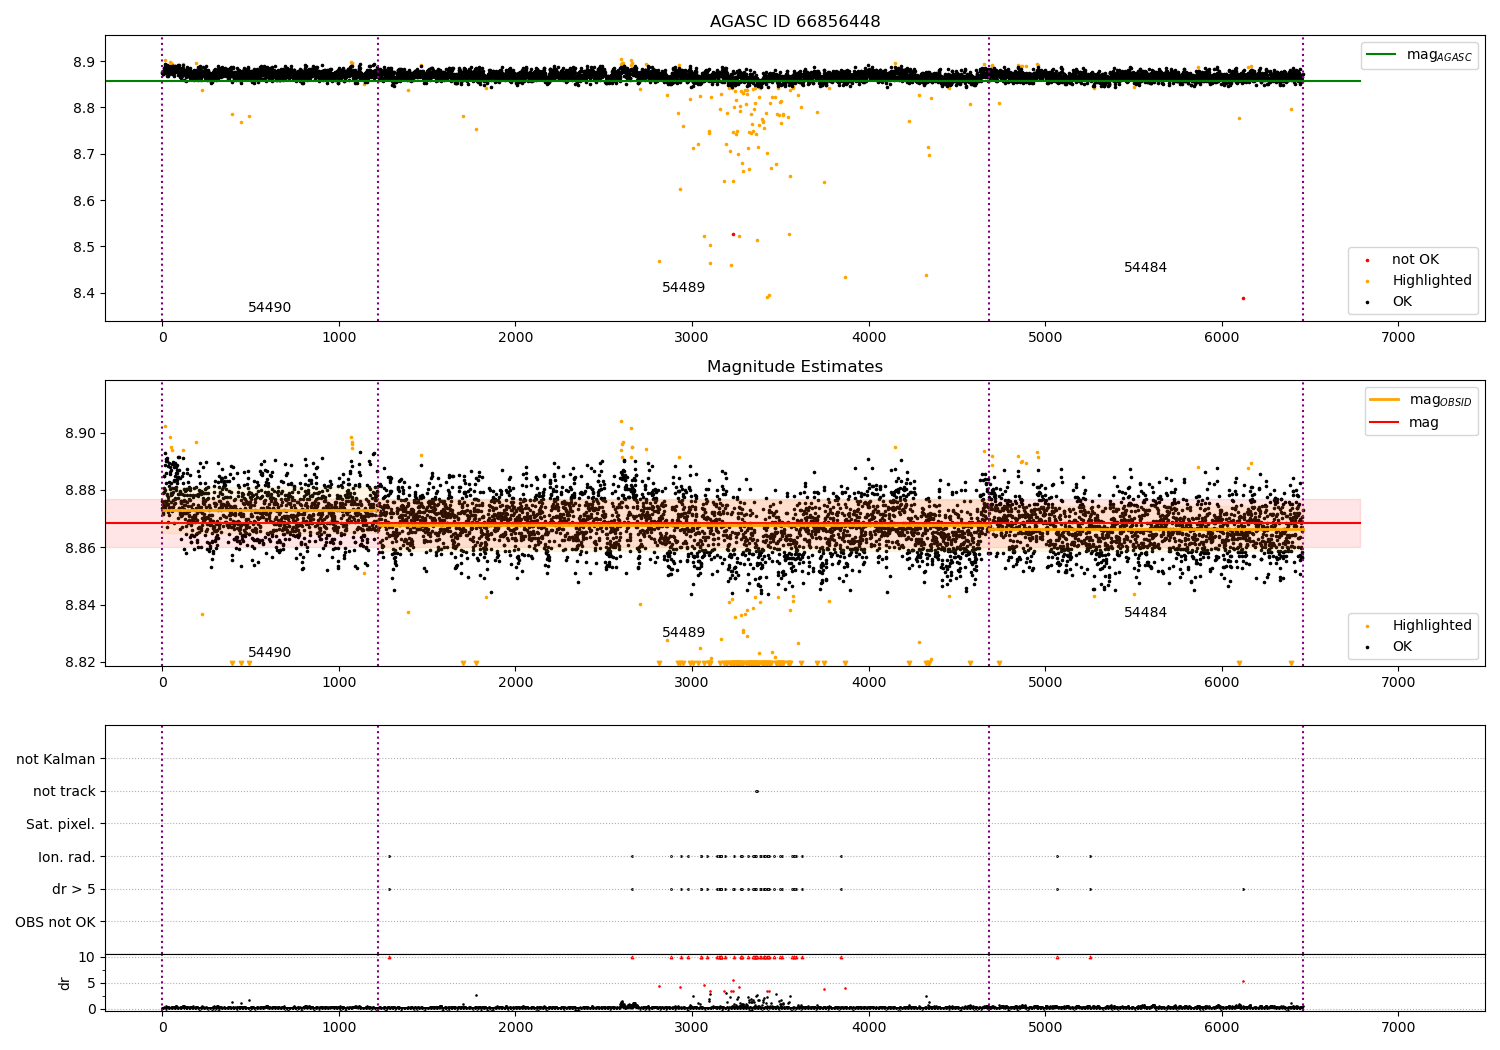The width and height of the screenshot is (1500, 1050).
Task: Click the 'dr > 5' axis label
Action: tap(74, 889)
